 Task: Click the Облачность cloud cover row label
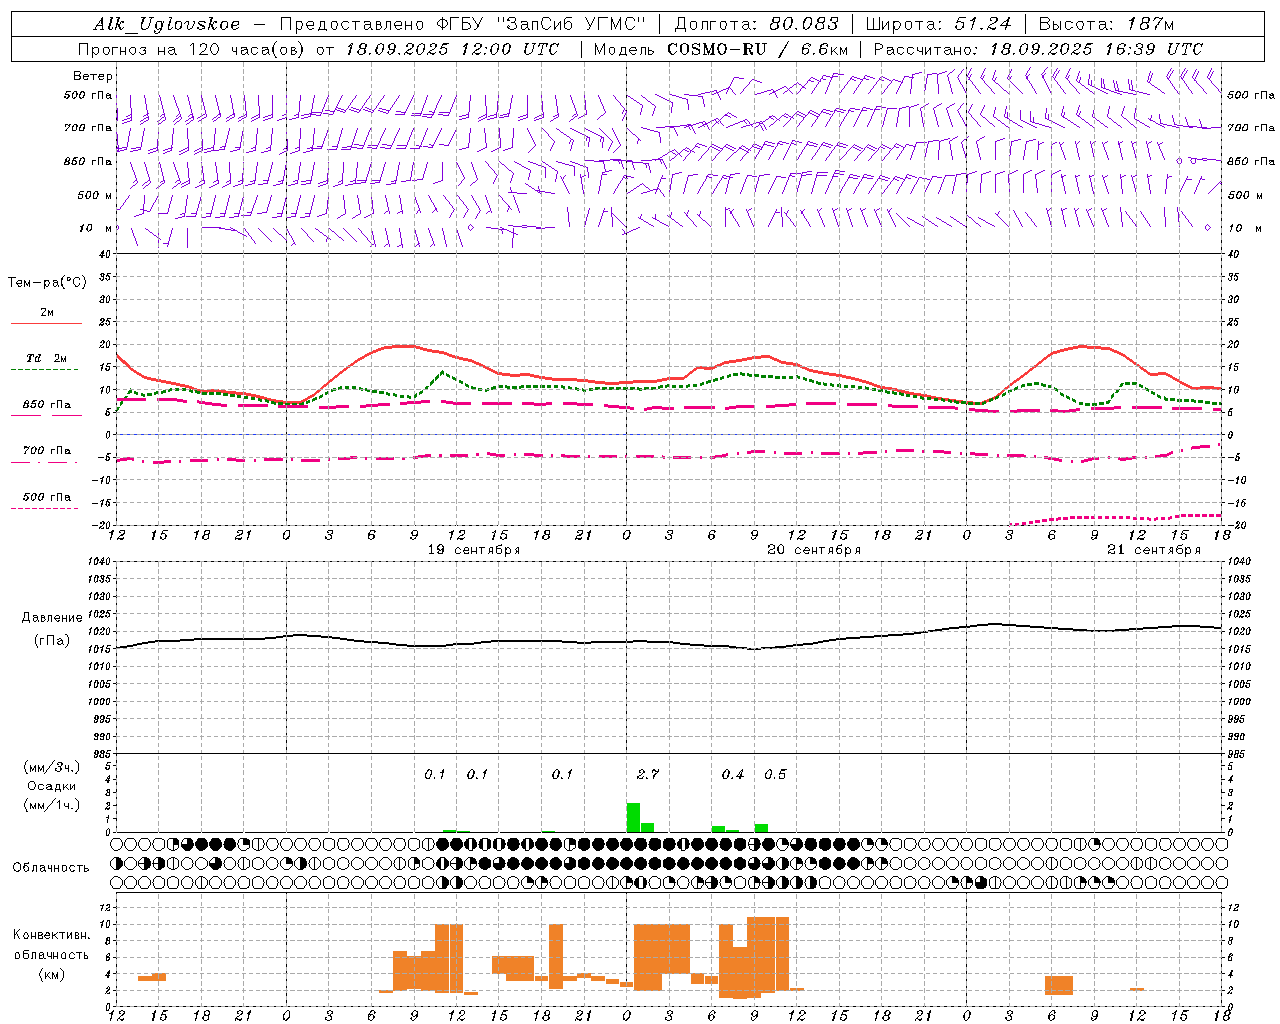click(51, 868)
